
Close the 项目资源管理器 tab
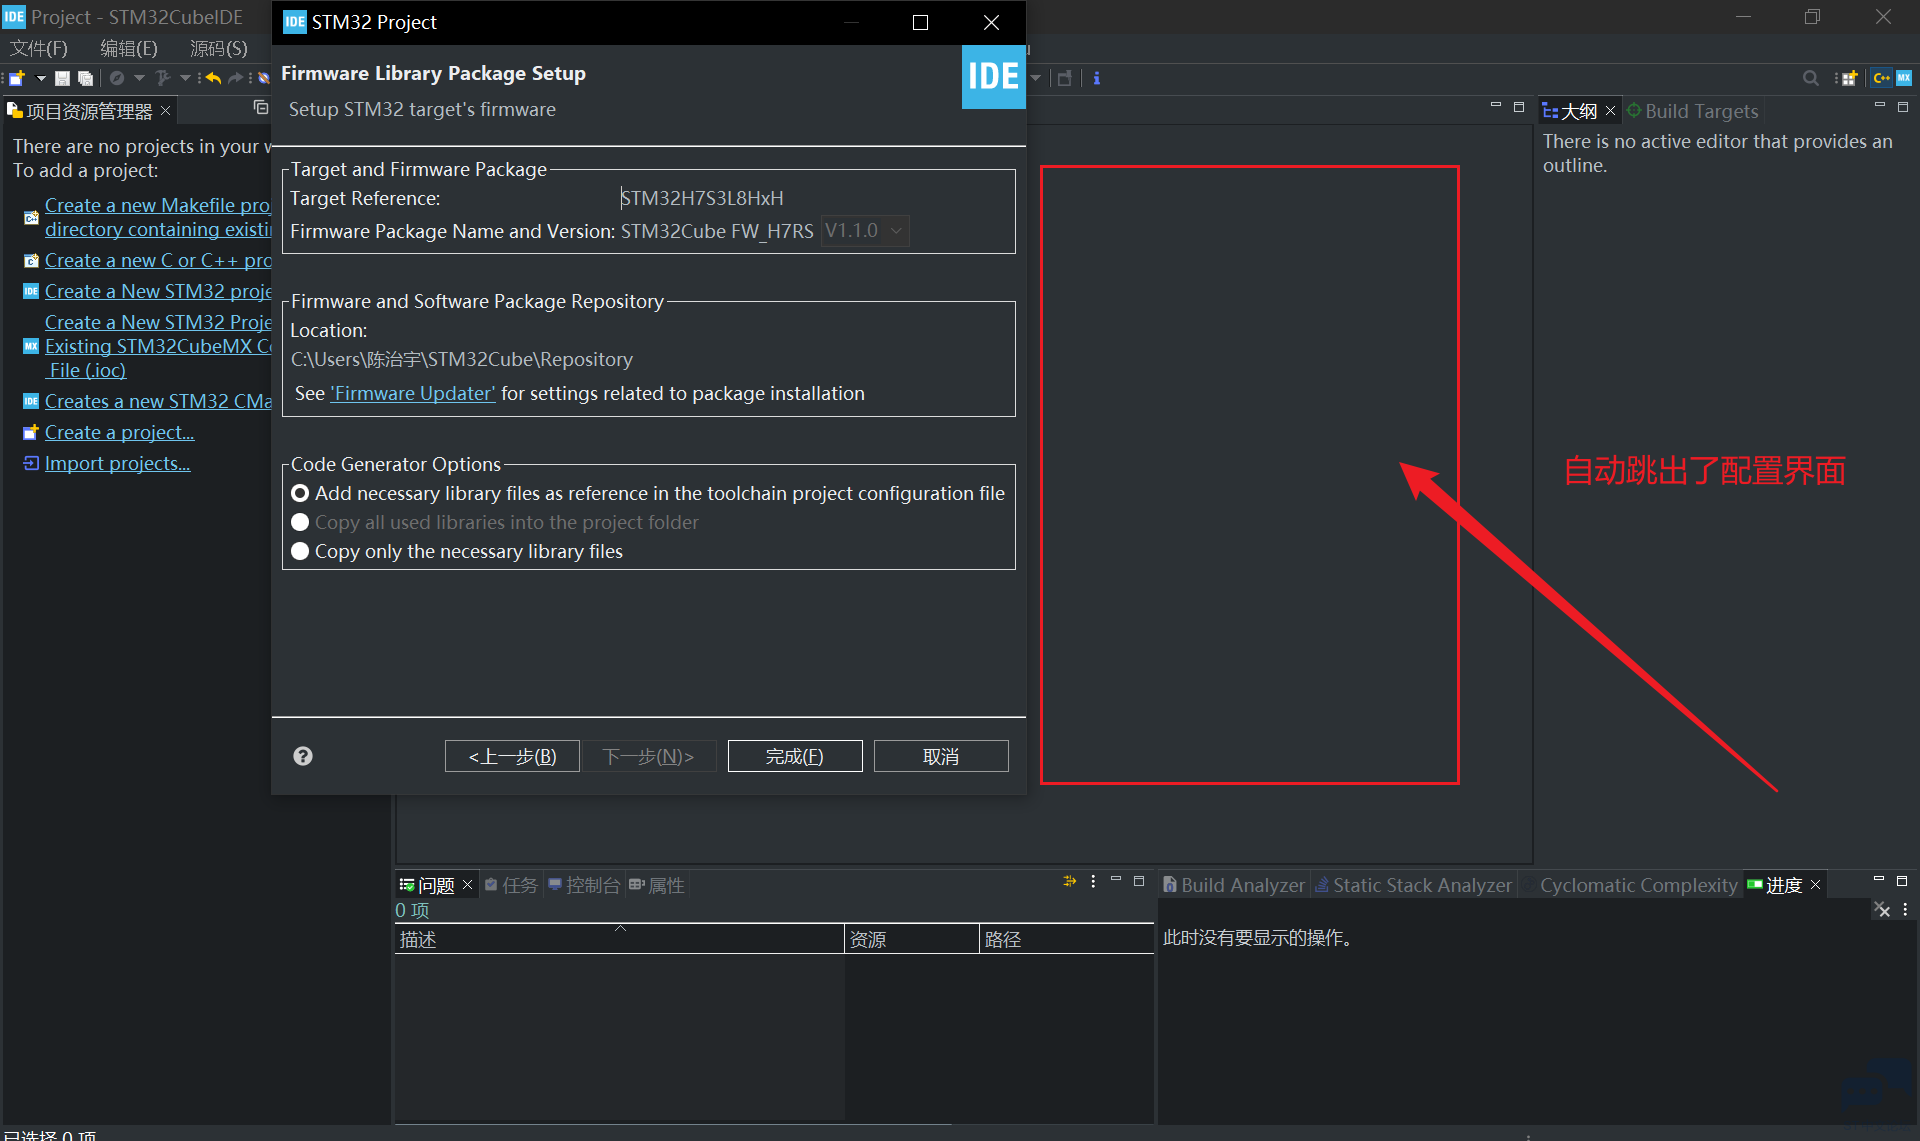pos(166,110)
